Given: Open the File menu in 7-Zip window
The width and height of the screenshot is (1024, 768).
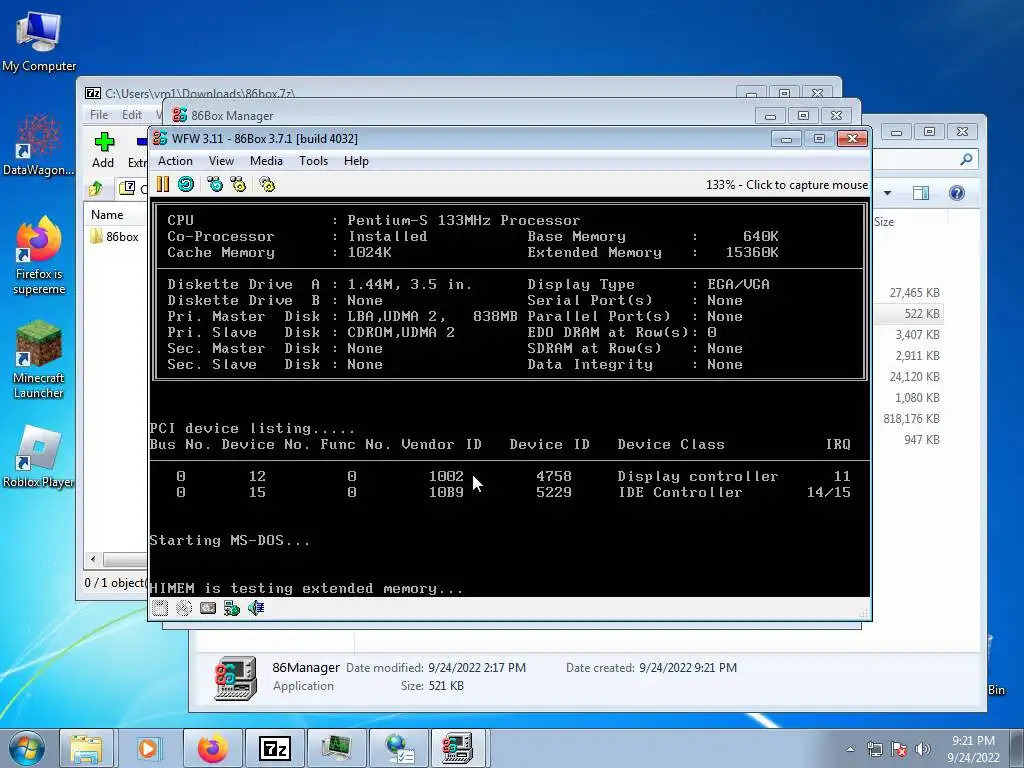Looking at the screenshot, I should pyautogui.click(x=99, y=115).
